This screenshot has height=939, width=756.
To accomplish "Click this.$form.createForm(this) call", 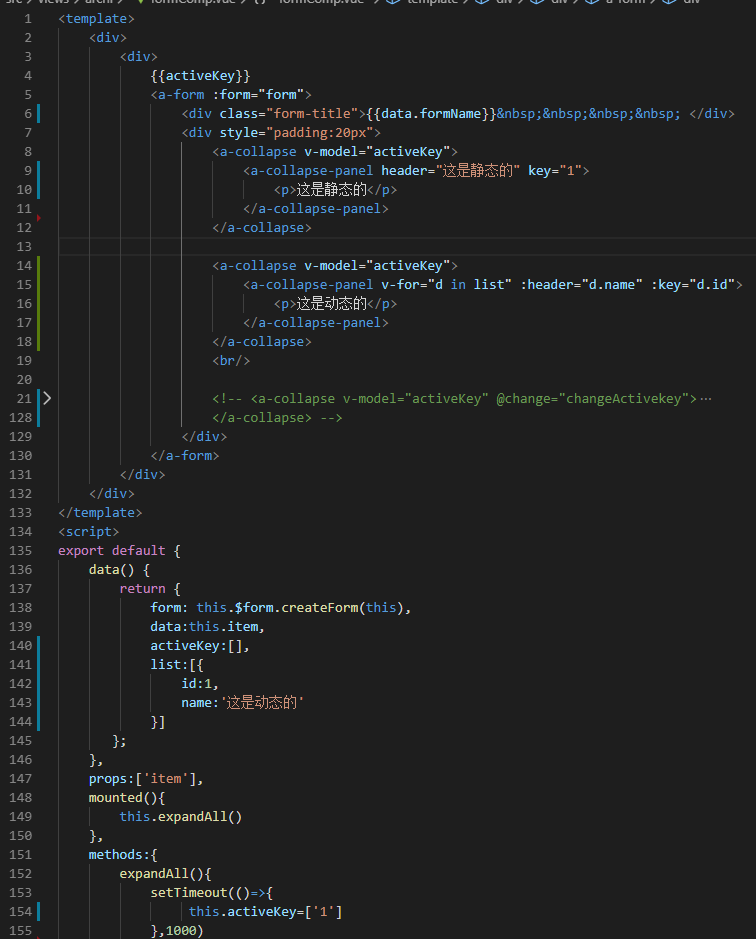I will click(303, 608).
